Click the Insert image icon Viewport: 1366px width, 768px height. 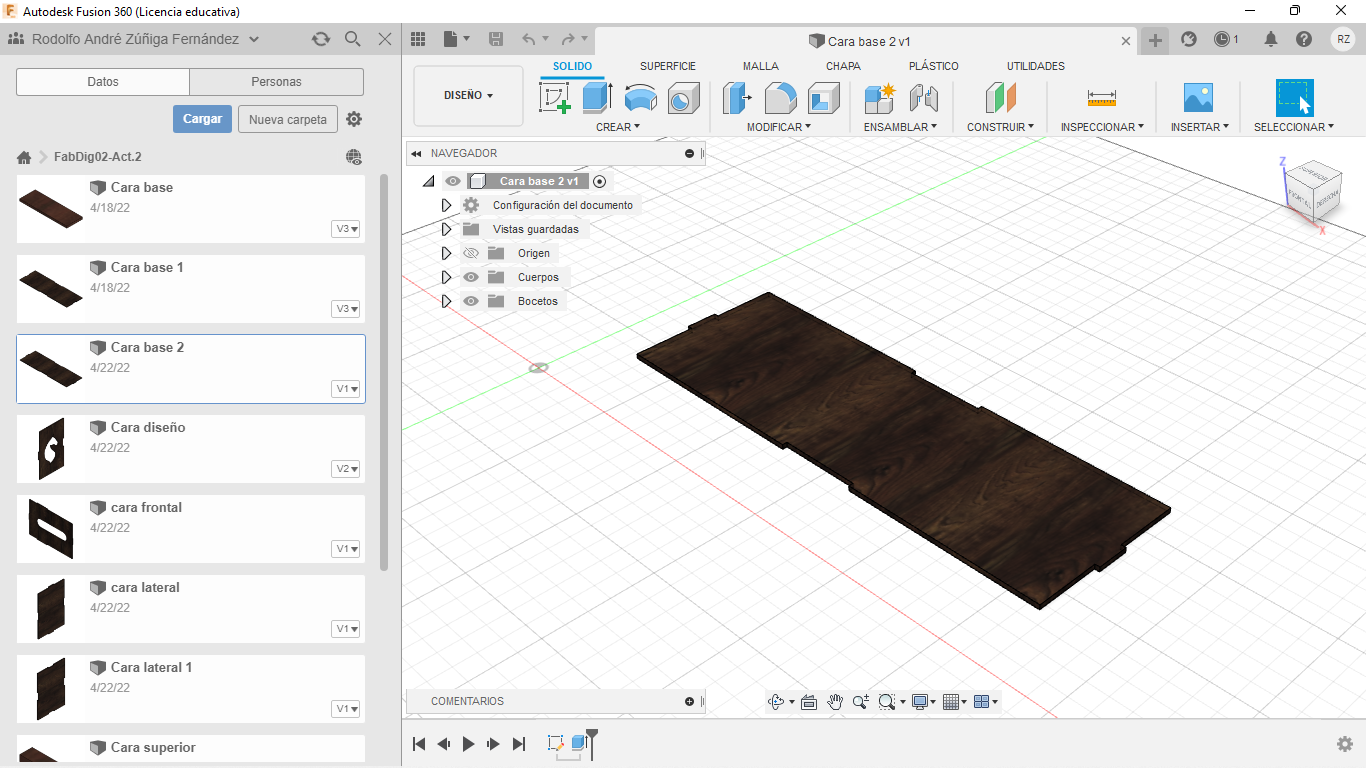point(1197,98)
